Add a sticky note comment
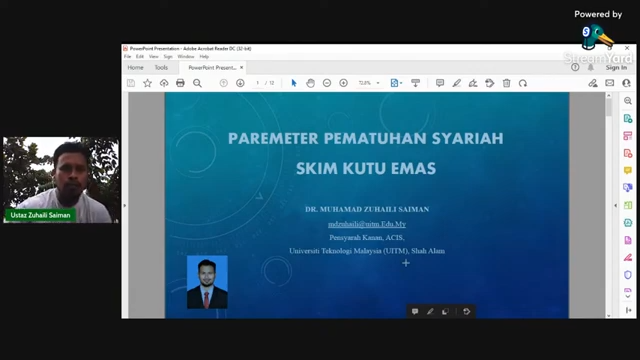 tap(440, 83)
